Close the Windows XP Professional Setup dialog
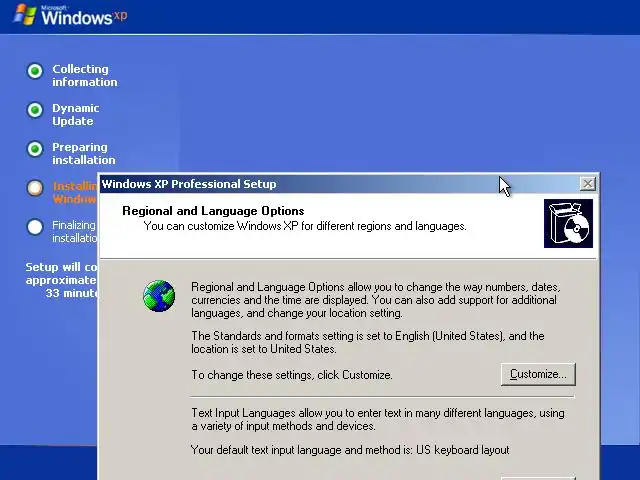The height and width of the screenshot is (480, 640). tap(588, 184)
